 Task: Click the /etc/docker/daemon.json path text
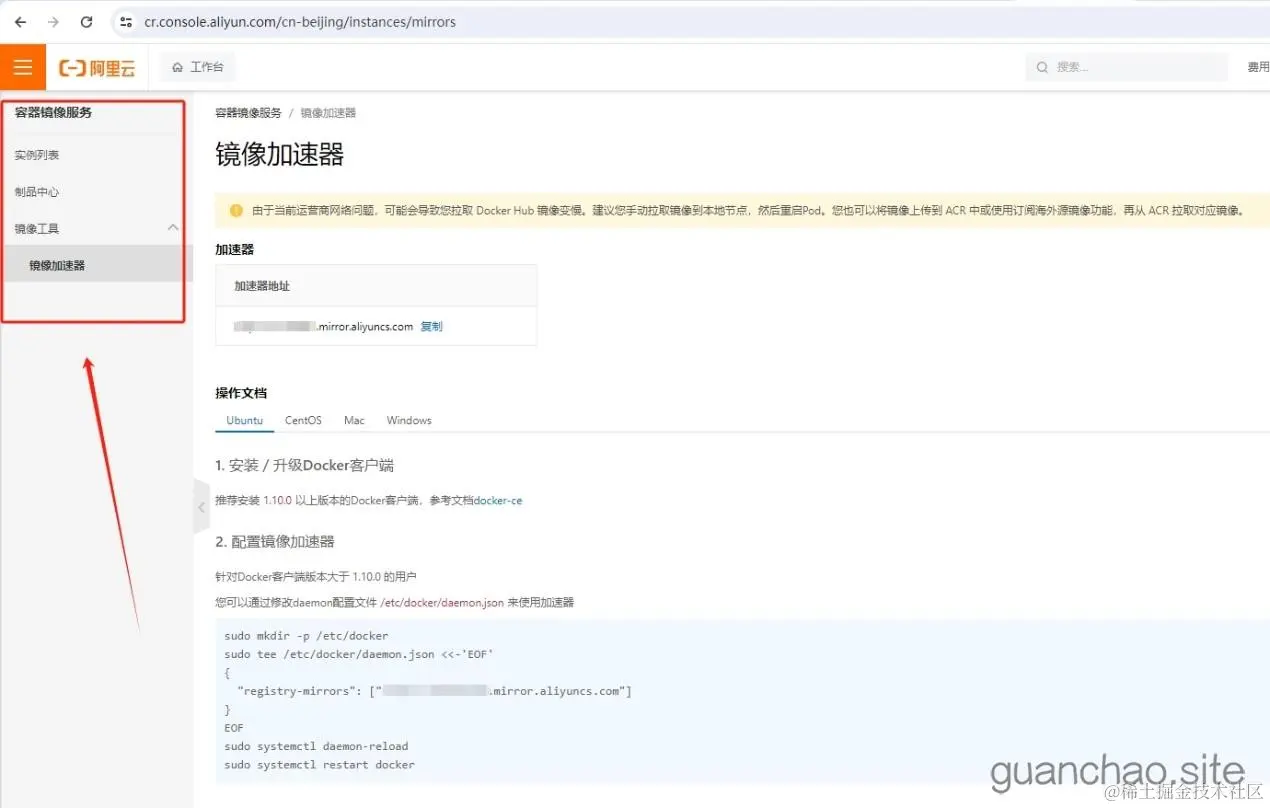[x=442, y=602]
